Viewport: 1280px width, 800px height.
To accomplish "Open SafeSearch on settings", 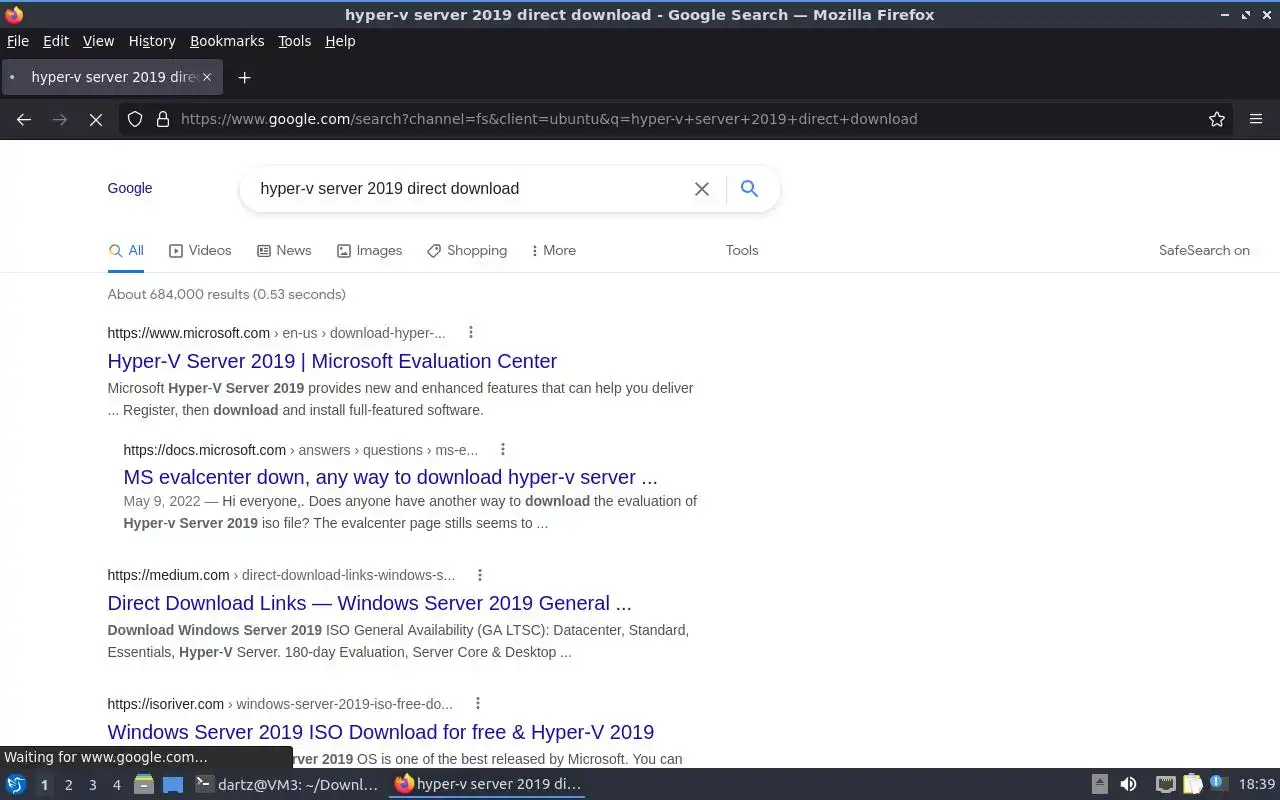I will tap(1204, 251).
